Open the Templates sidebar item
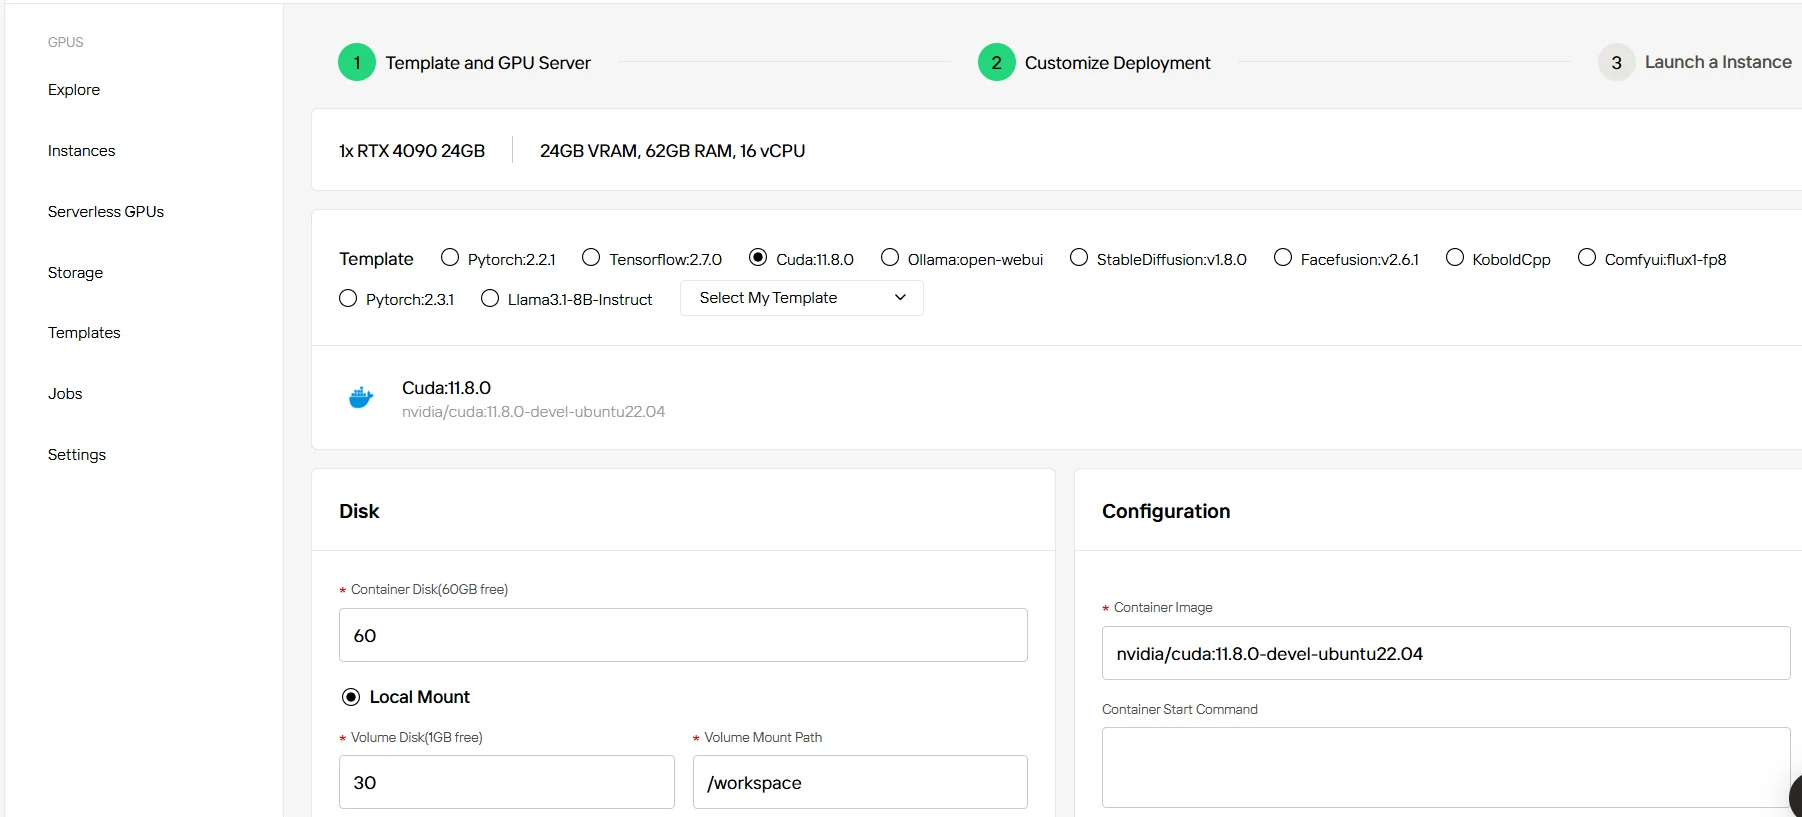The width and height of the screenshot is (1802, 817). [84, 333]
